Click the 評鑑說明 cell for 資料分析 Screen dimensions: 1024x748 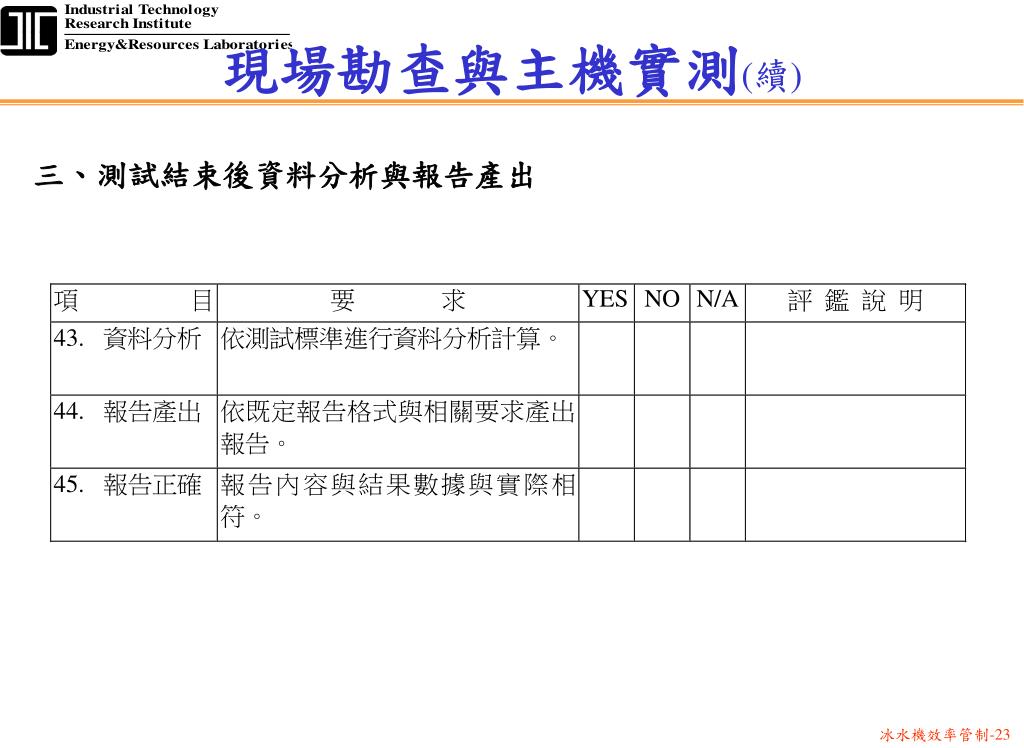[855, 358]
